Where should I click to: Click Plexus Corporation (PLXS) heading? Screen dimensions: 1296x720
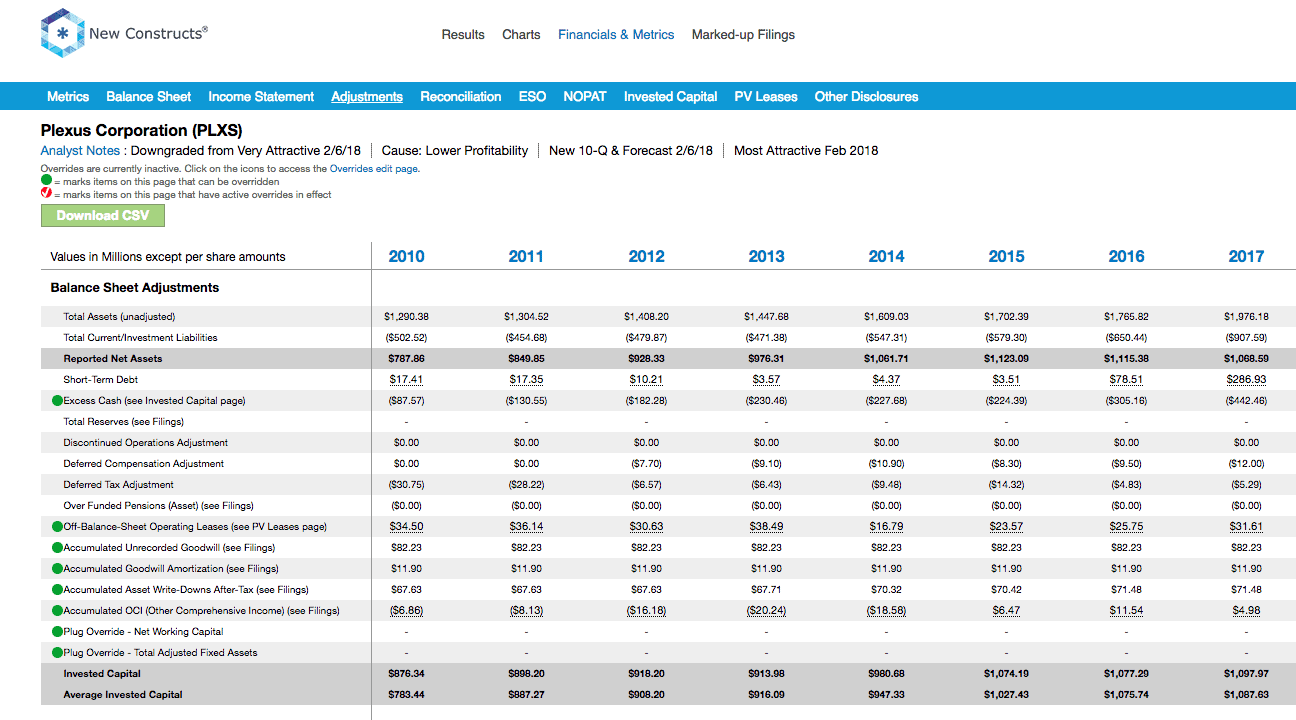(141, 131)
